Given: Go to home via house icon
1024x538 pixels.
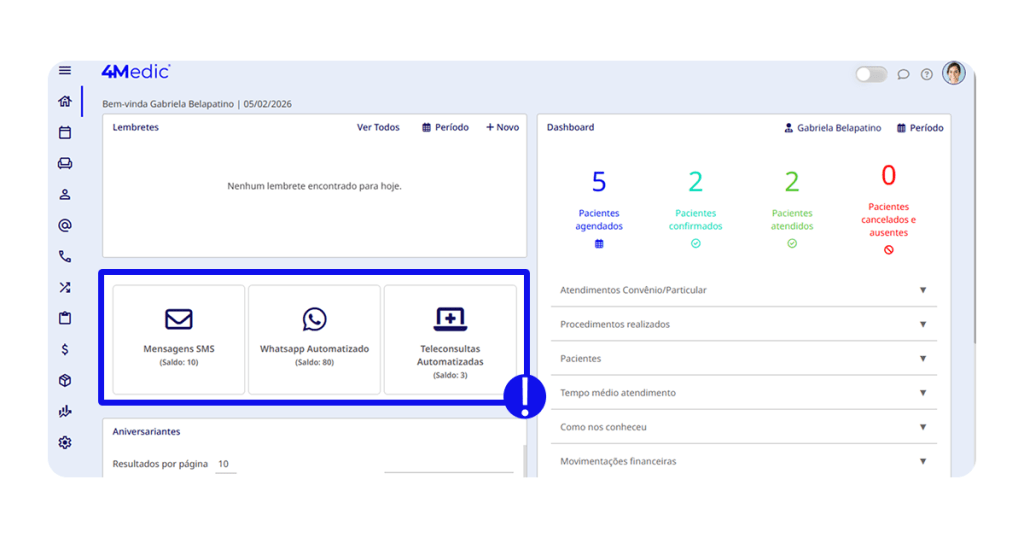Looking at the screenshot, I should point(65,101).
